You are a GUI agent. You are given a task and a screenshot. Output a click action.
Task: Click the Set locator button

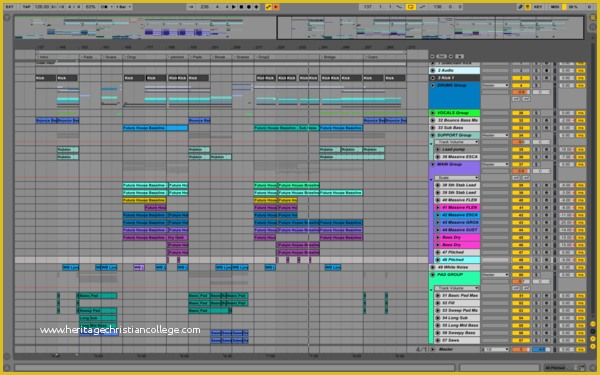click(x=442, y=56)
